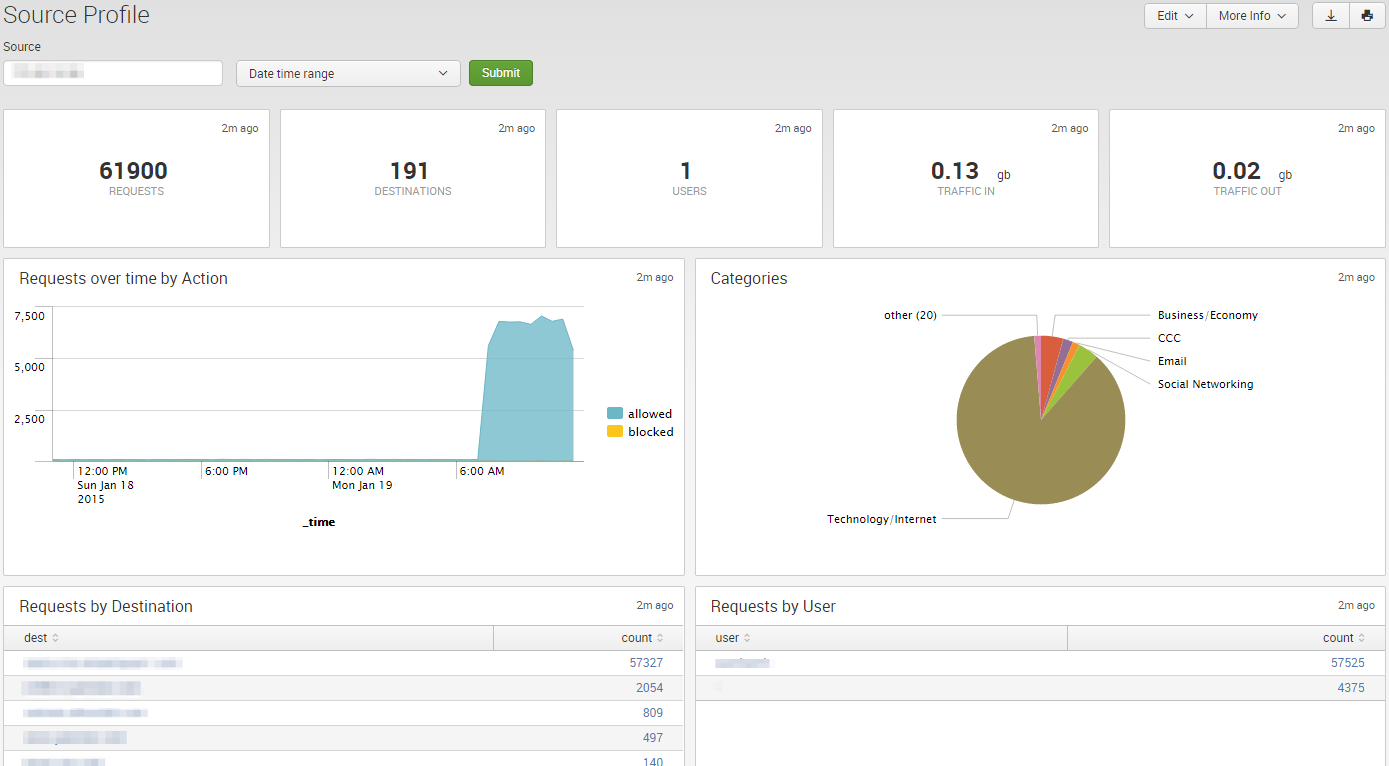Click destination count 809

(653, 713)
